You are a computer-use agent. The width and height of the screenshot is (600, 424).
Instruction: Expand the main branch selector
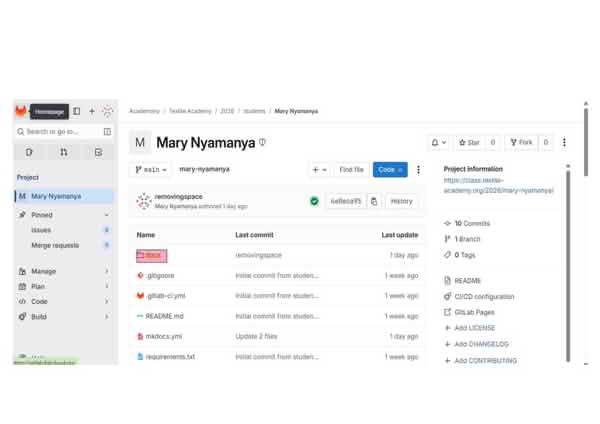(x=151, y=170)
